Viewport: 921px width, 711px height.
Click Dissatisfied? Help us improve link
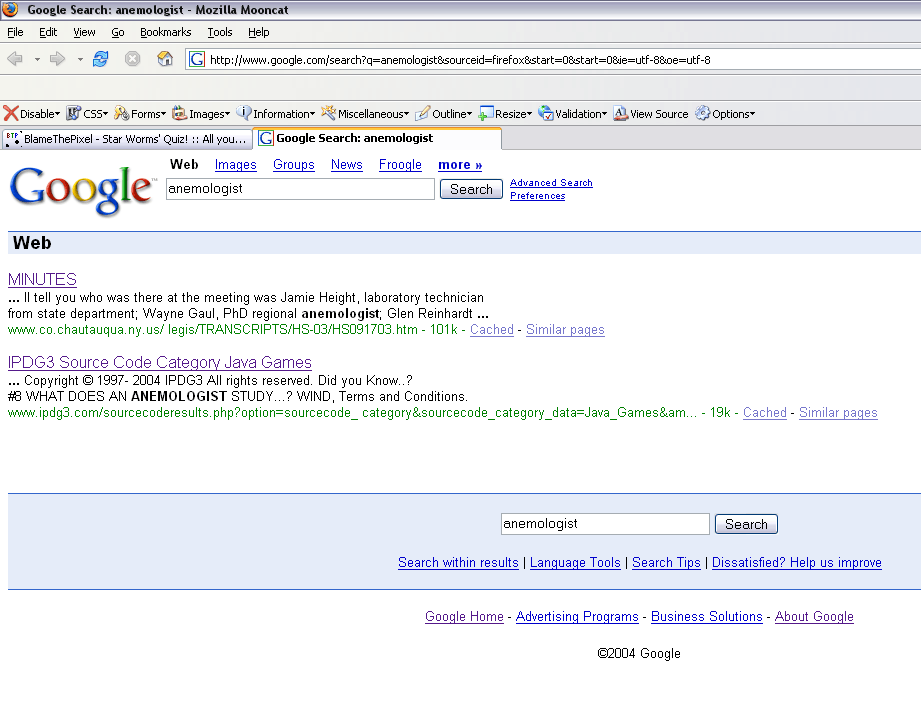796,562
